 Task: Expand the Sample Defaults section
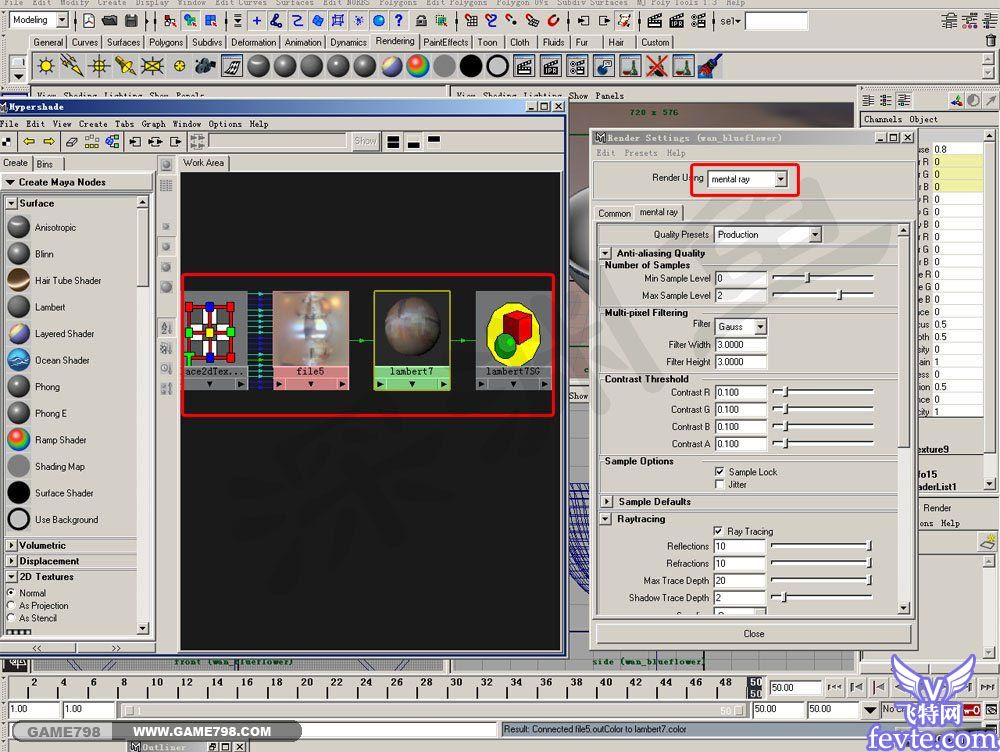coord(607,502)
